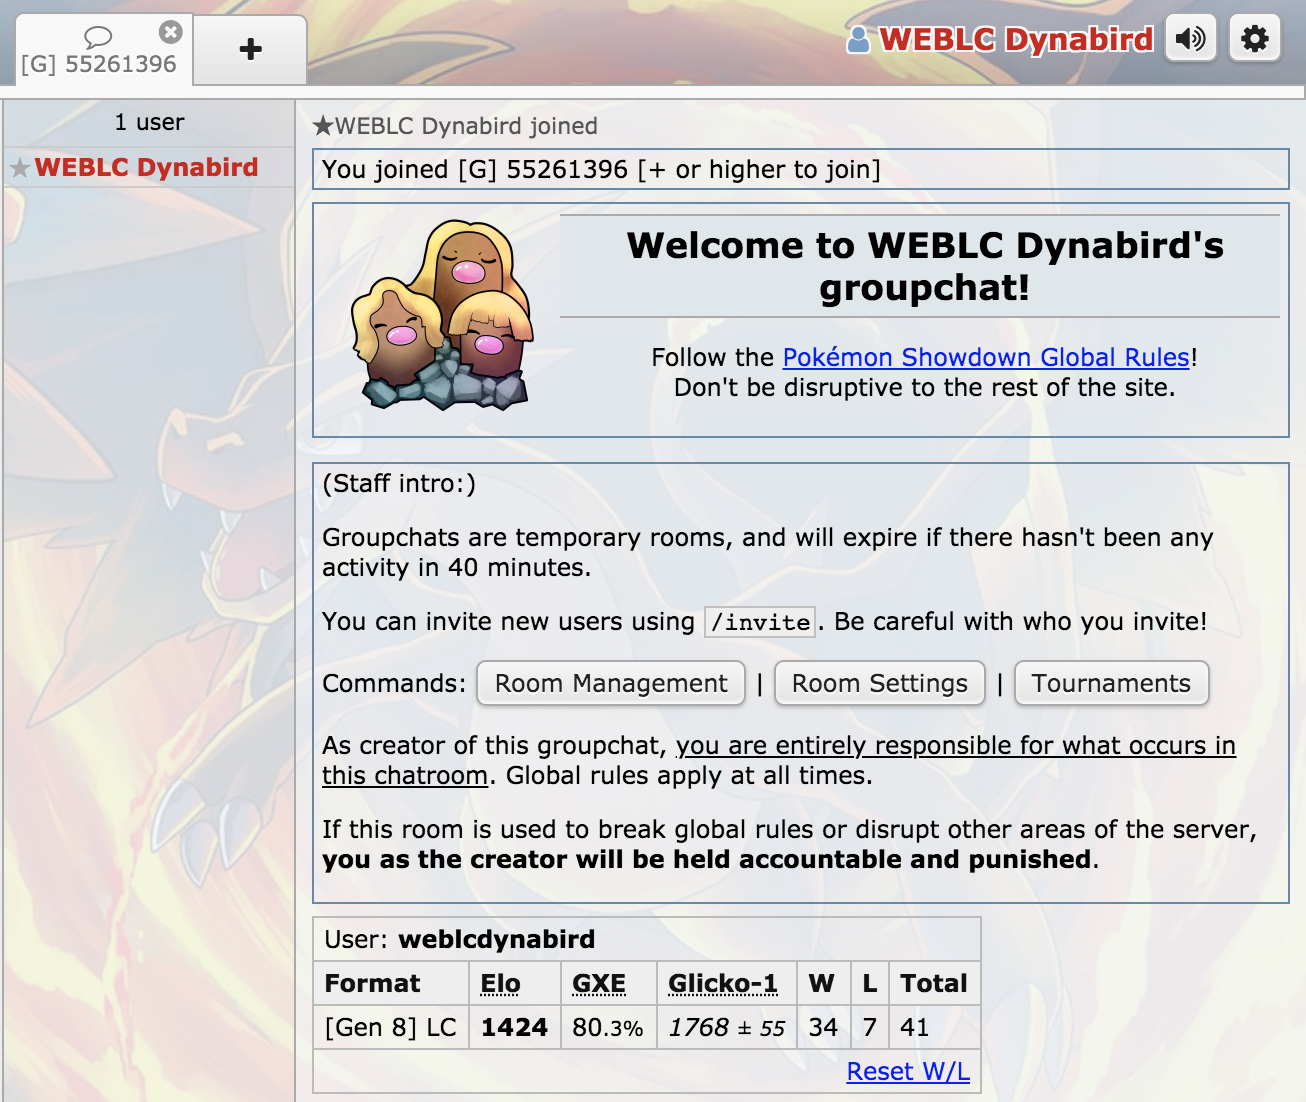Click the Reset W/L link
Image resolution: width=1306 pixels, height=1102 pixels.
pos(908,1071)
